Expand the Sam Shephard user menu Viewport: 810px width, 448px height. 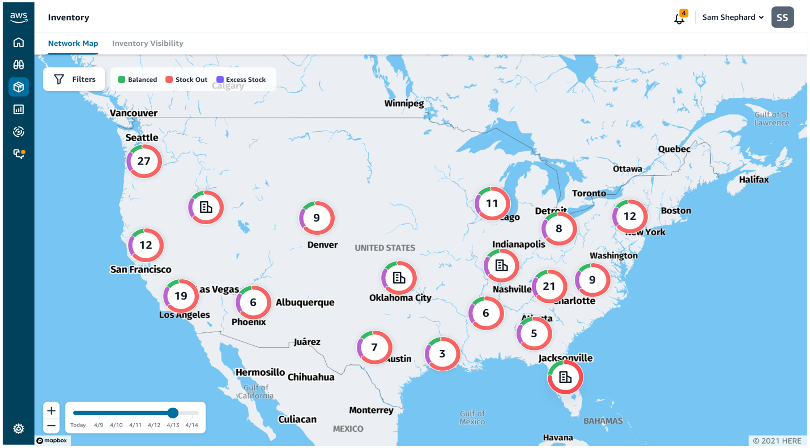(733, 17)
